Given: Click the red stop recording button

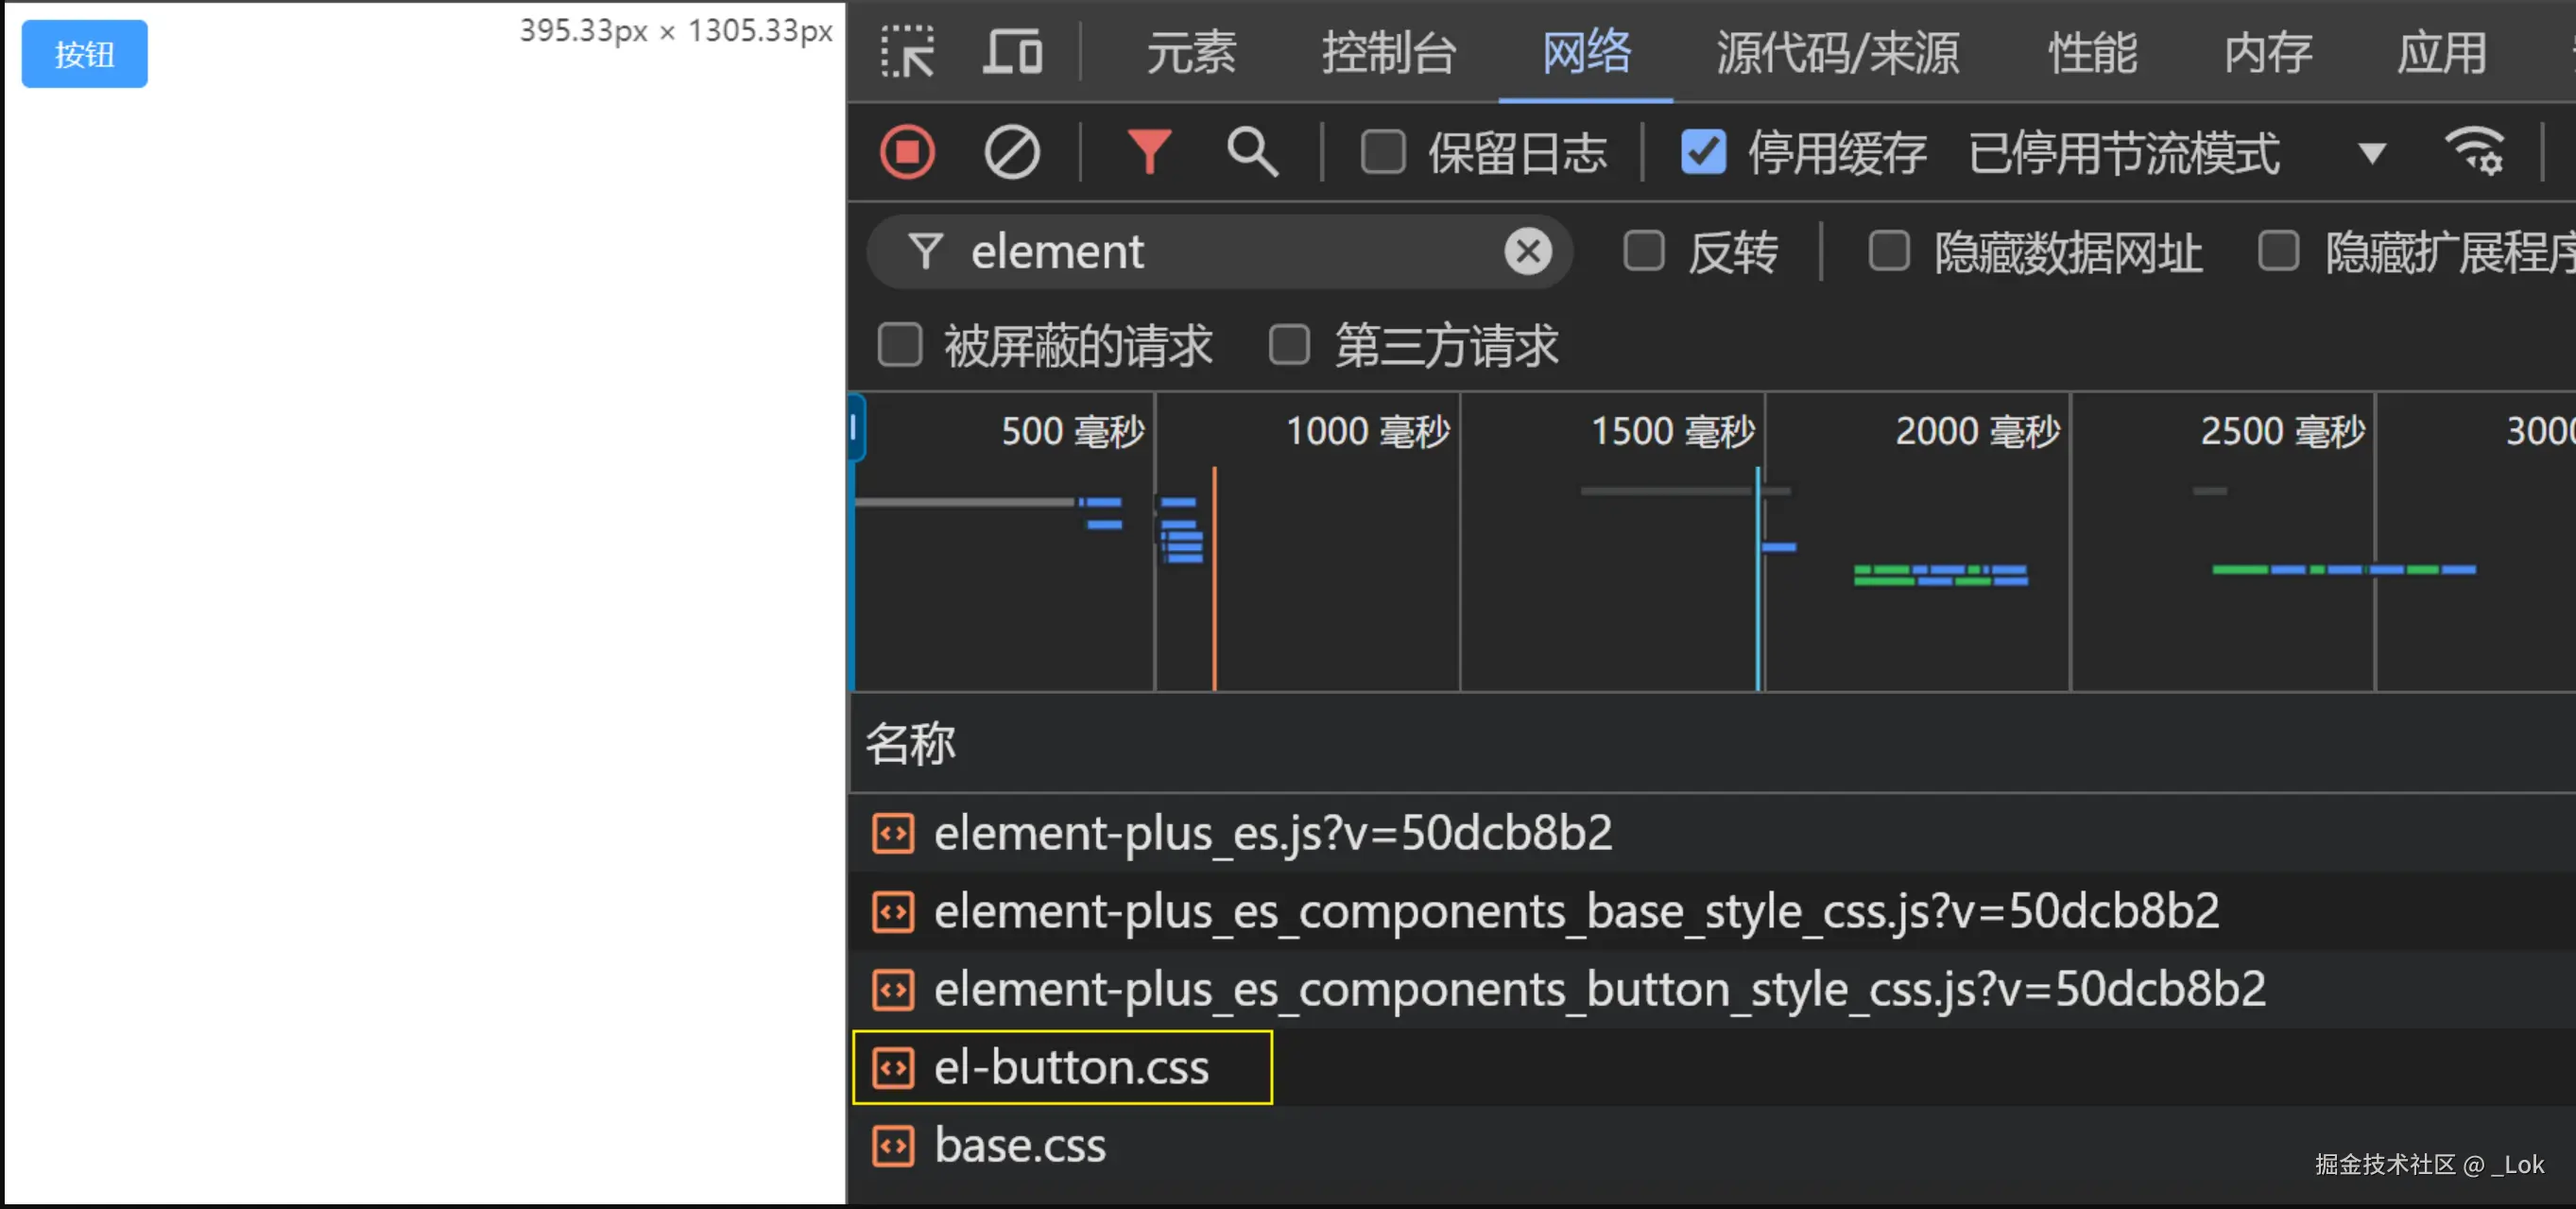Looking at the screenshot, I should pos(906,152).
